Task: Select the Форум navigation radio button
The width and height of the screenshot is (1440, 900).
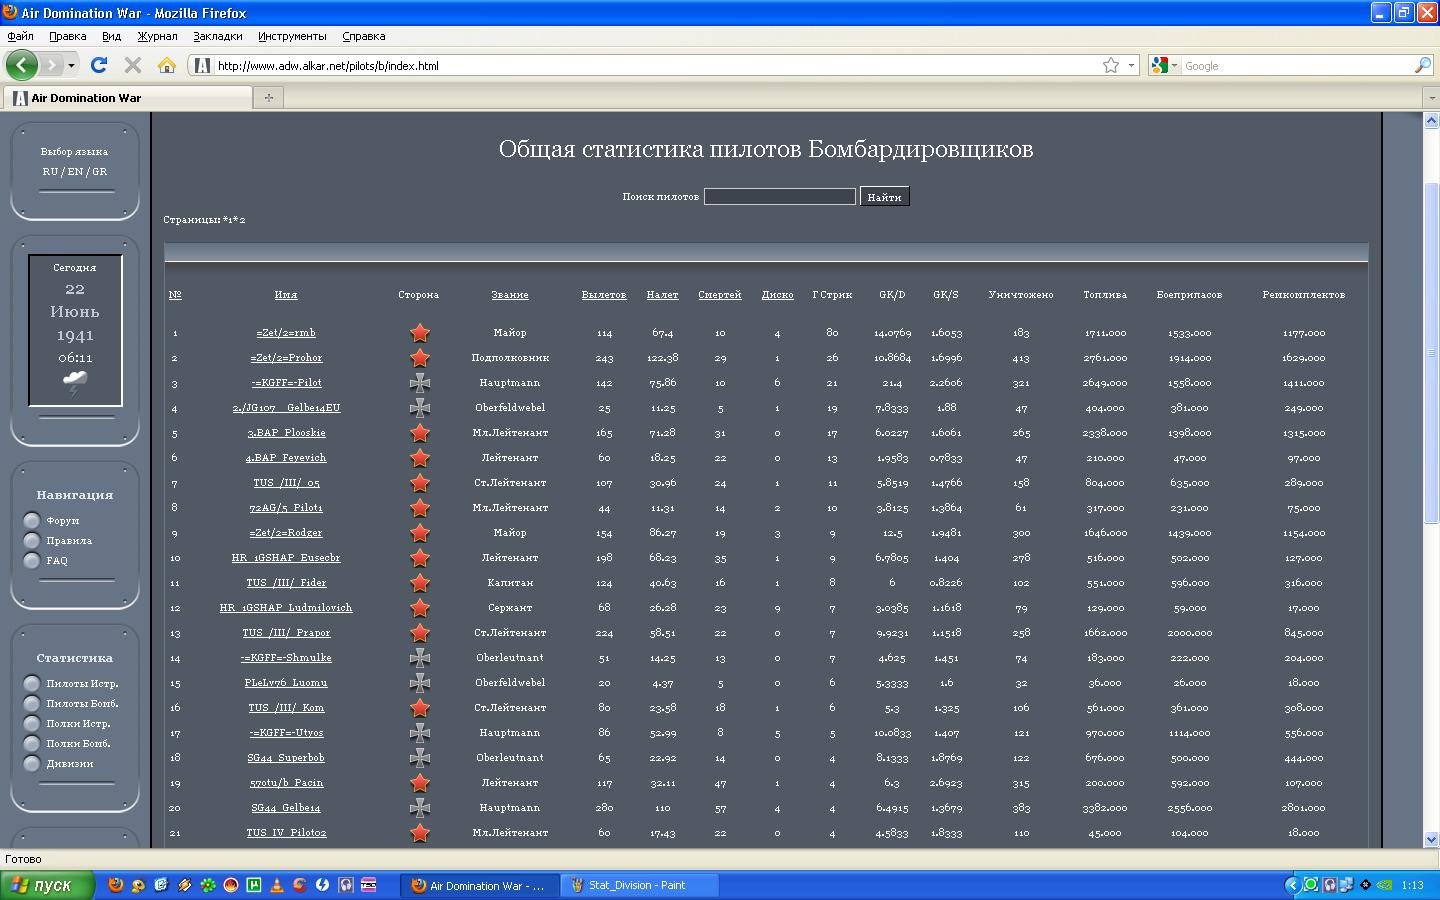Action: click(x=32, y=520)
